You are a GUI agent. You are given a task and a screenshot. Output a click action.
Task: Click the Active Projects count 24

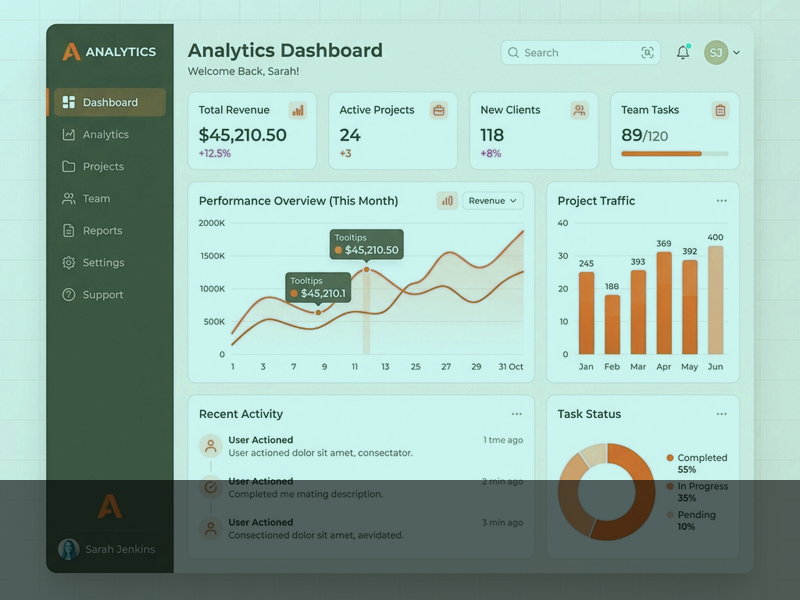tap(350, 135)
